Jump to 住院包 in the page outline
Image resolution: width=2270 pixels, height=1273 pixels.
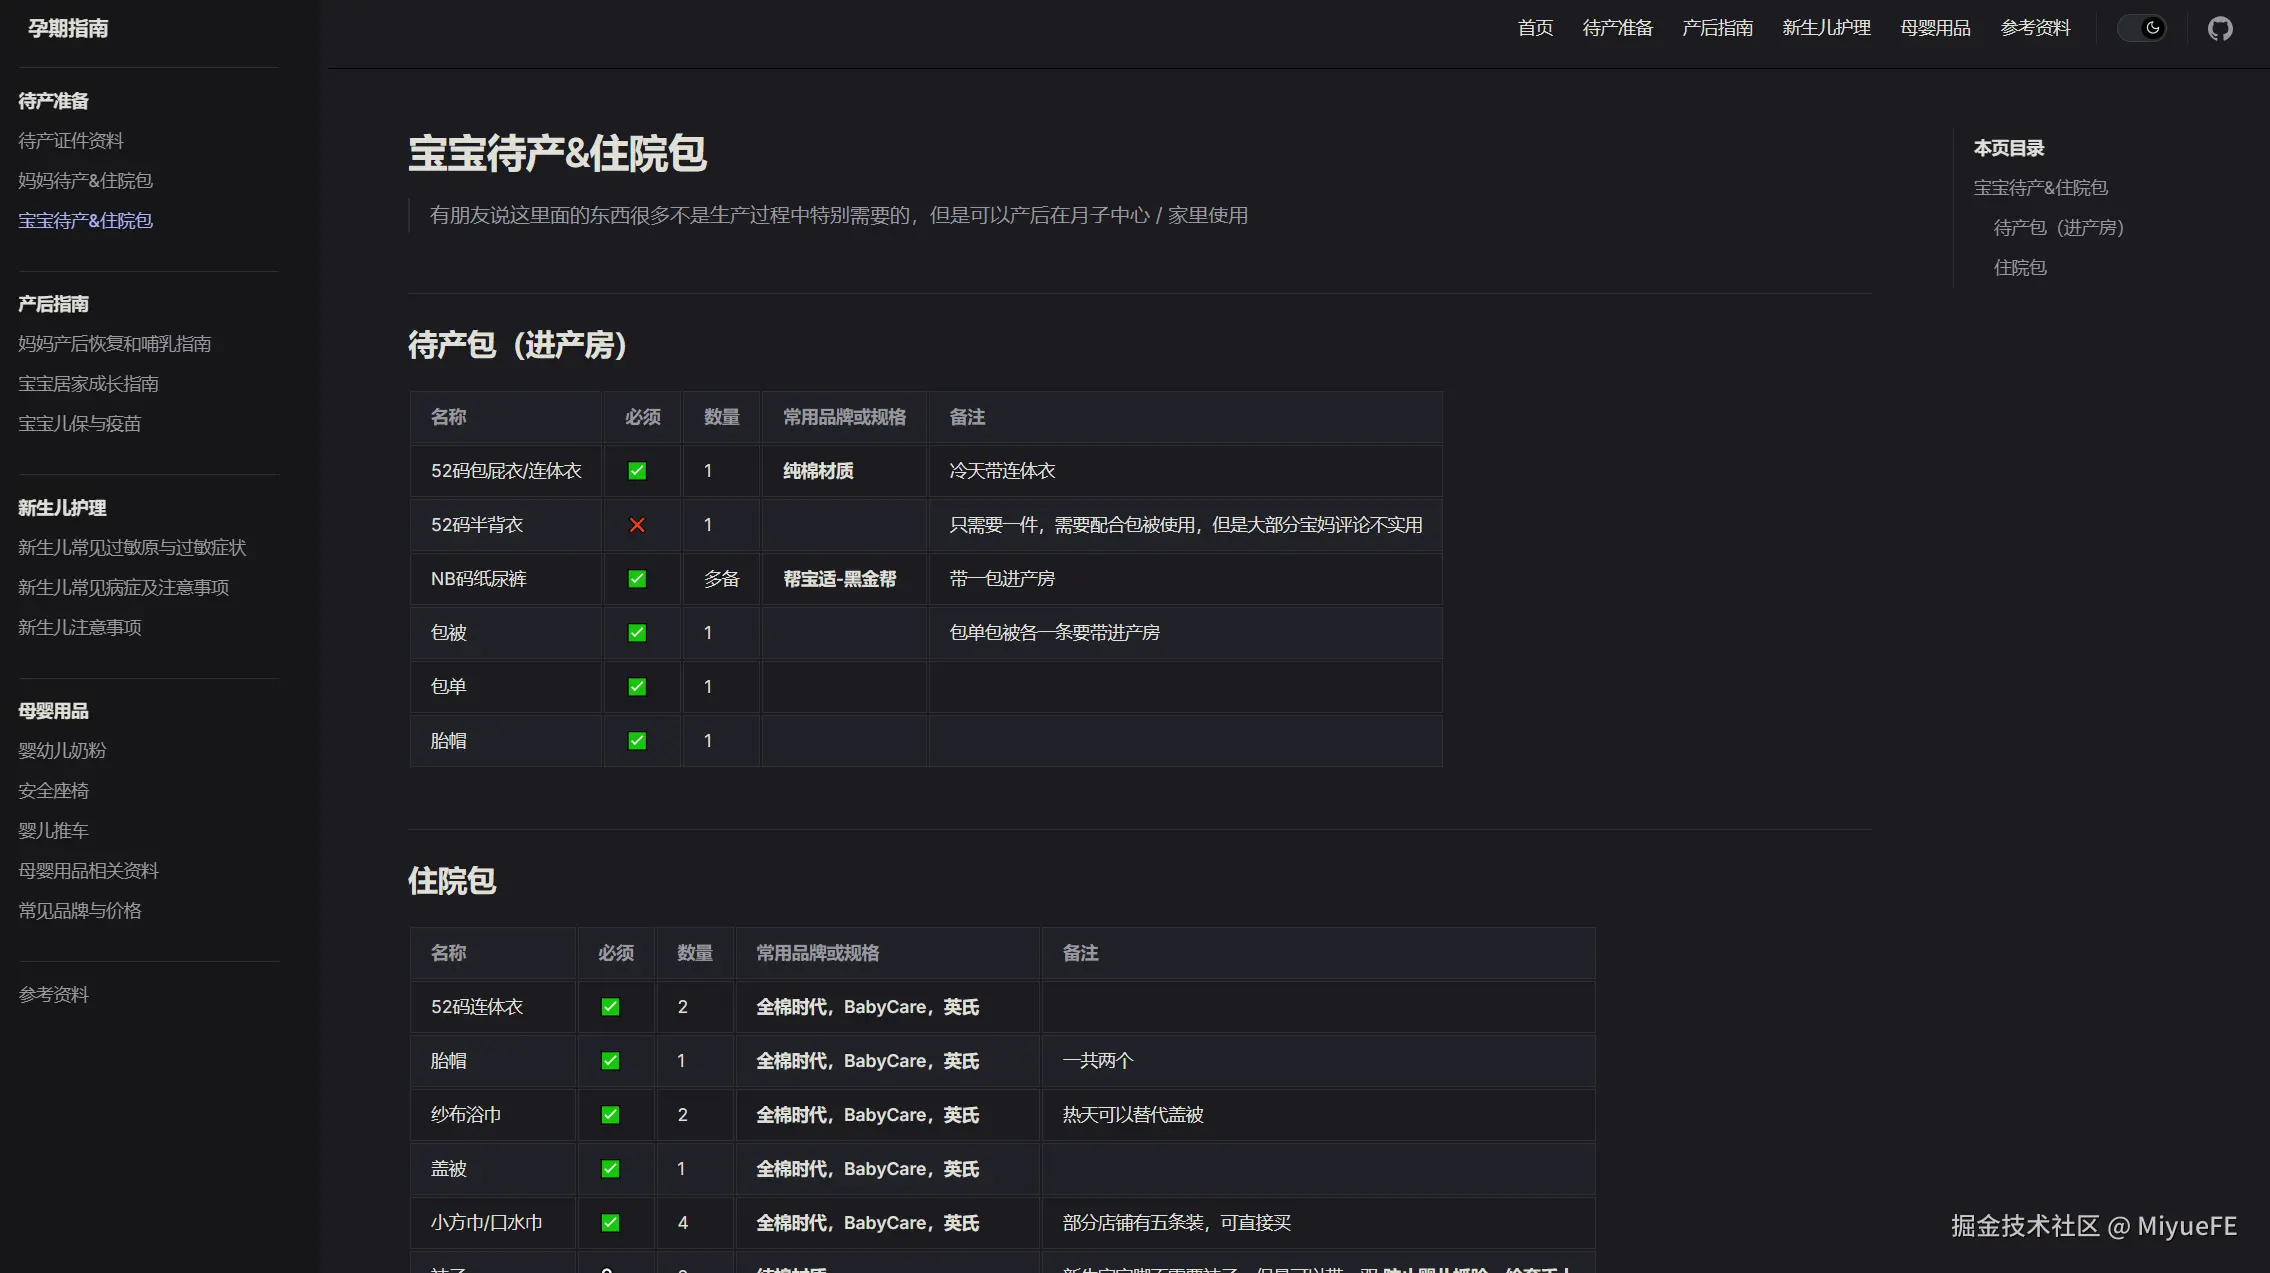pos(2019,267)
